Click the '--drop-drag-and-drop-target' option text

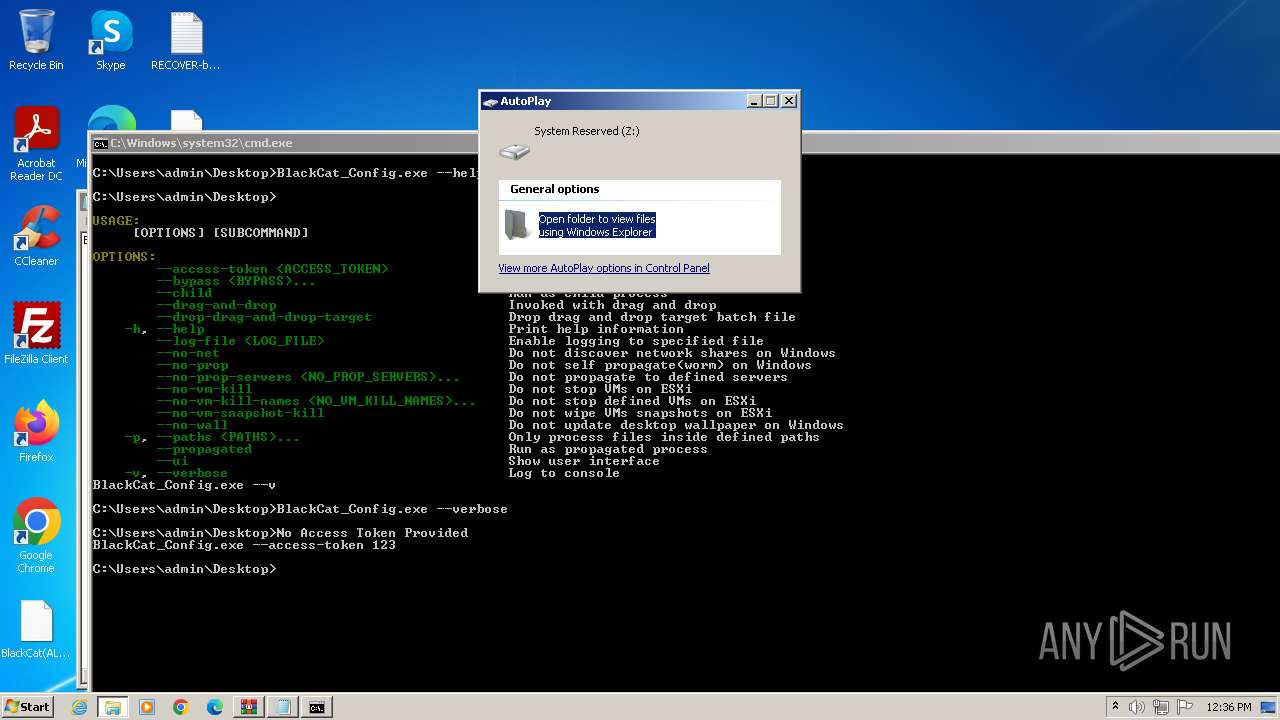click(x=264, y=317)
